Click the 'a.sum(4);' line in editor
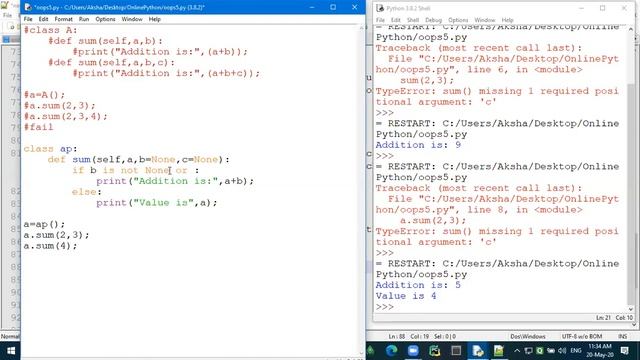 coord(50,246)
